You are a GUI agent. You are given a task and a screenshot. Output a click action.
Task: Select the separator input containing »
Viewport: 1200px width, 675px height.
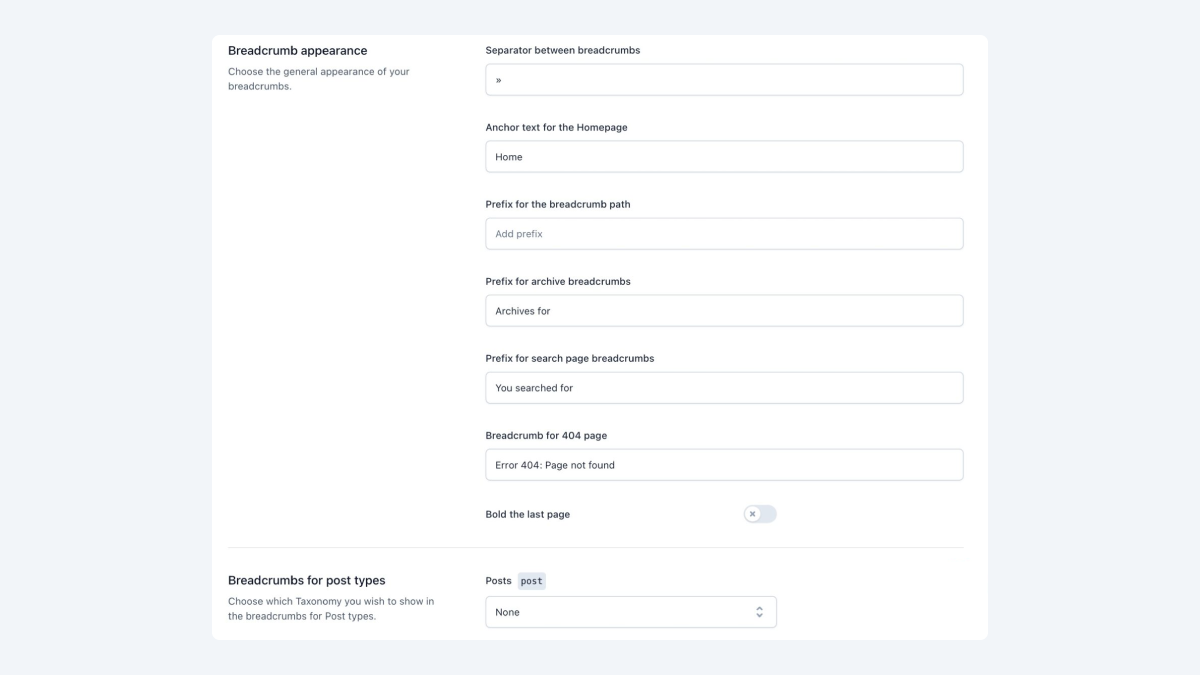point(724,79)
